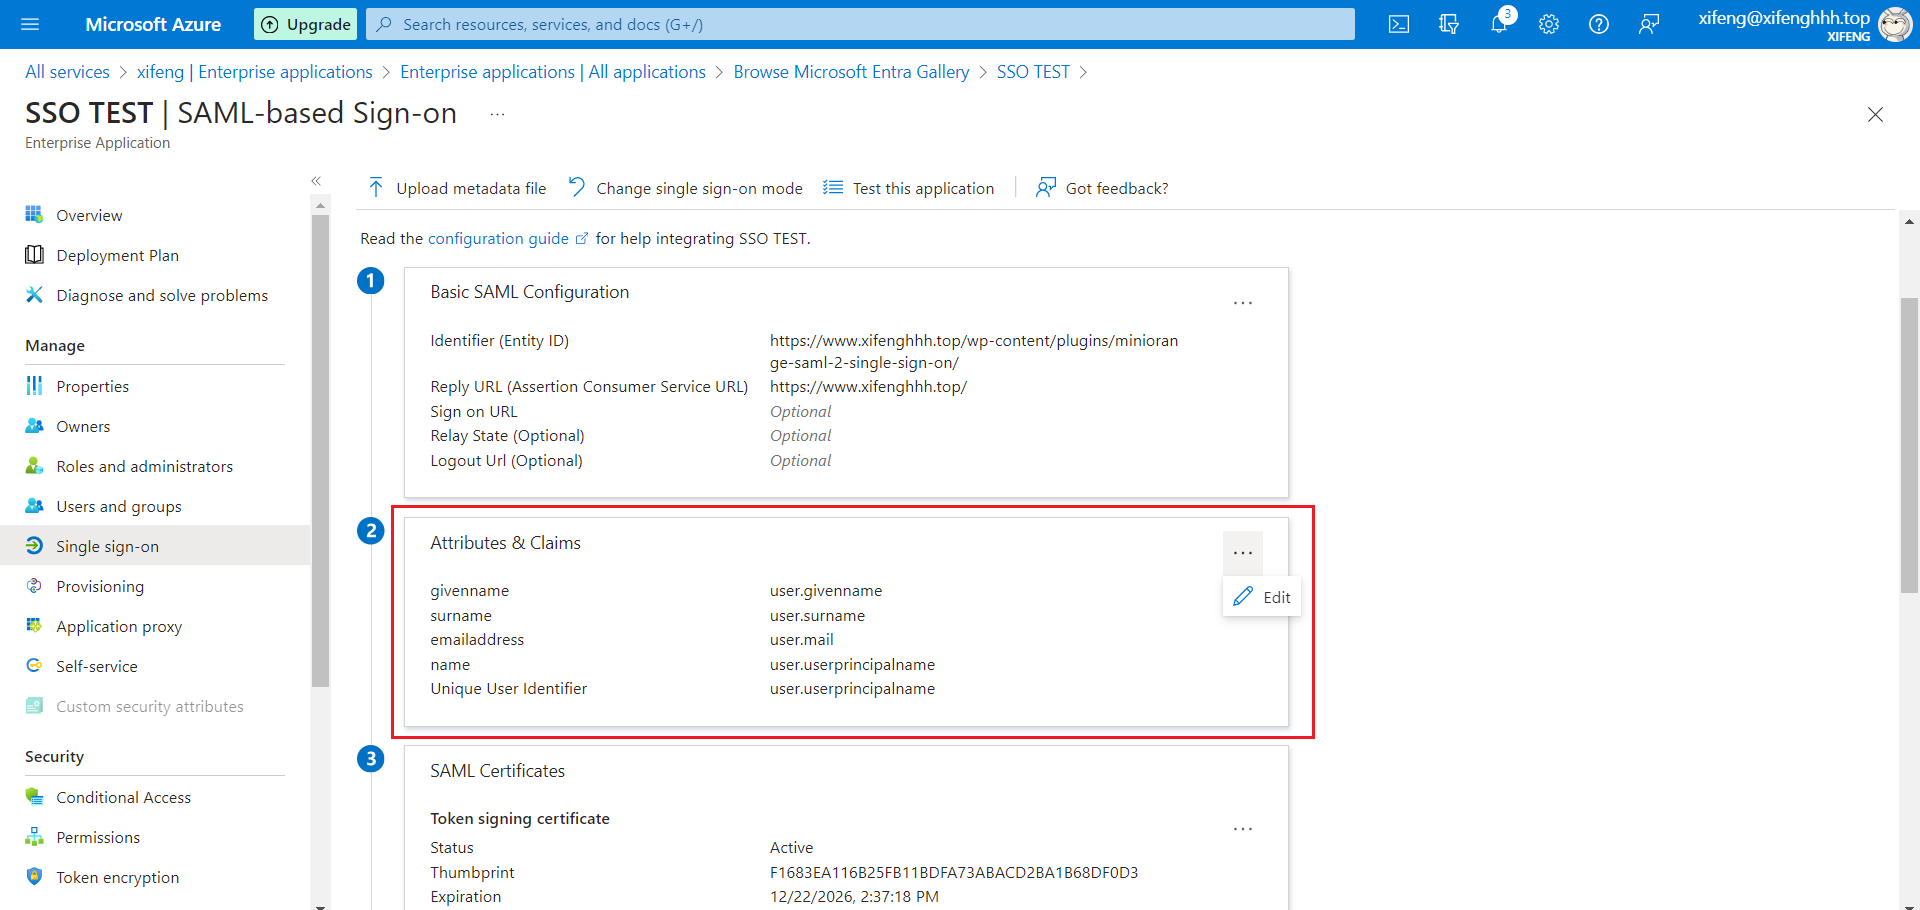Open the top-bar feedback icon
1920x910 pixels.
[x=1649, y=24]
